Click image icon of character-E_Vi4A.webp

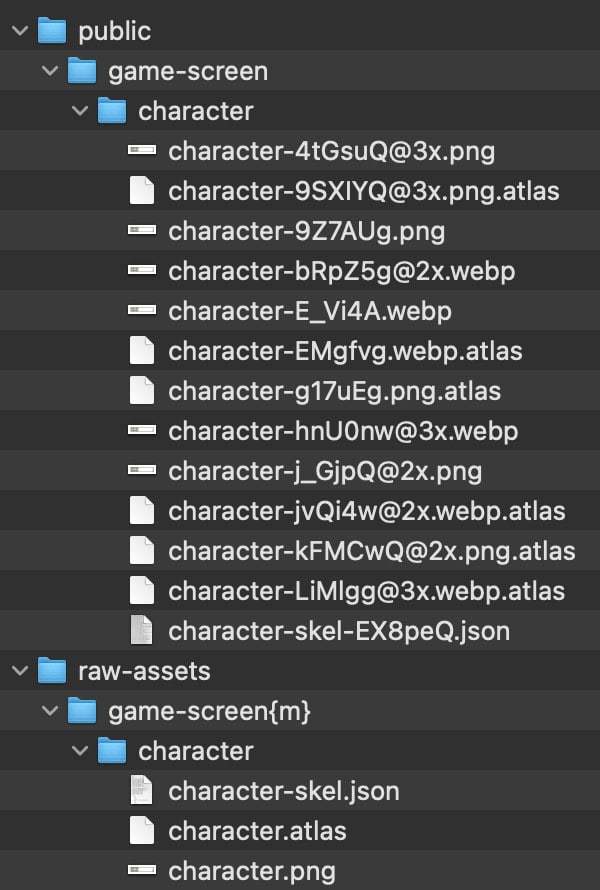142,311
